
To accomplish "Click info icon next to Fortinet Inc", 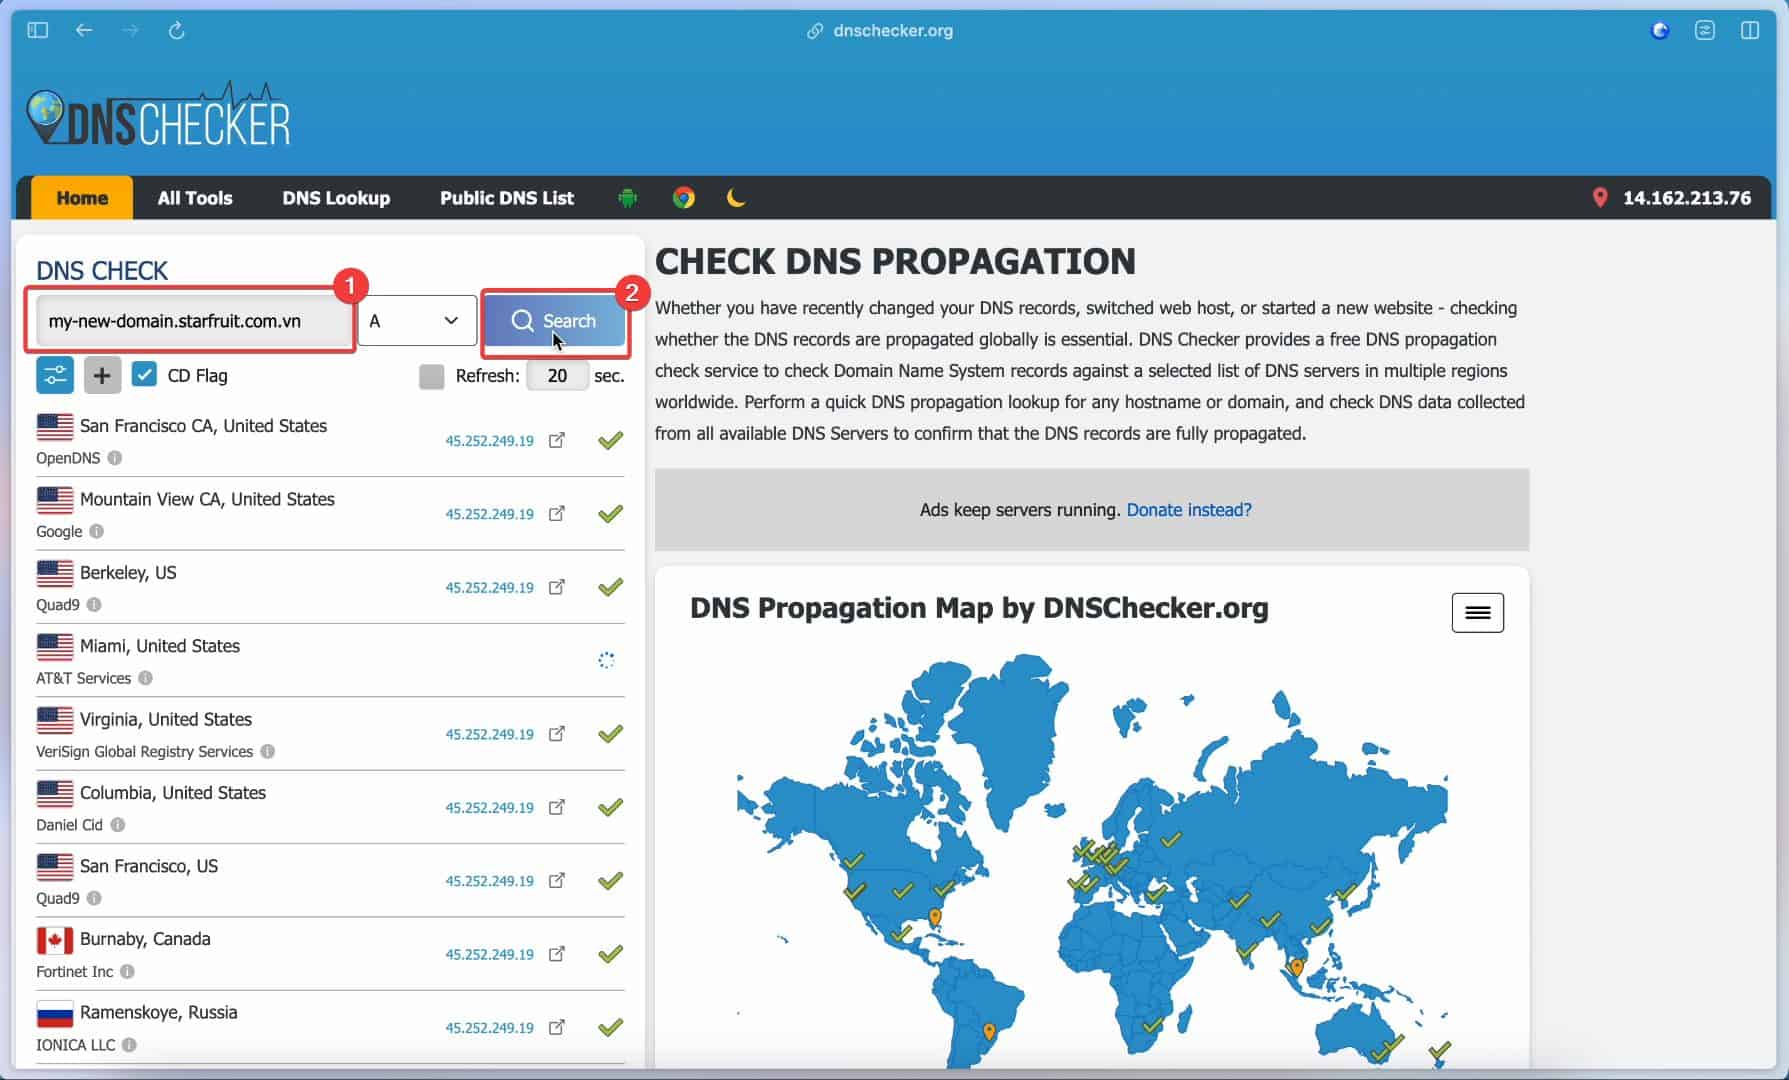I will pos(128,971).
